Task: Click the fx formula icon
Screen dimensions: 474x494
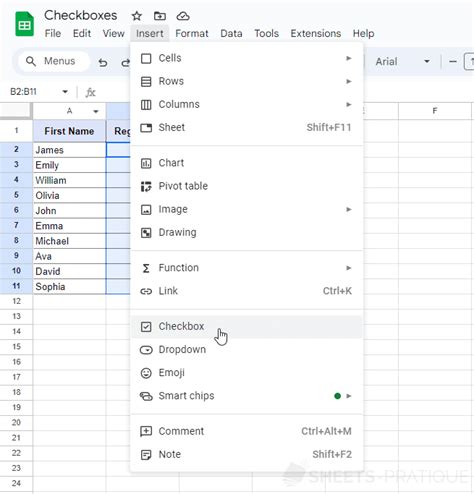Action: 90,92
